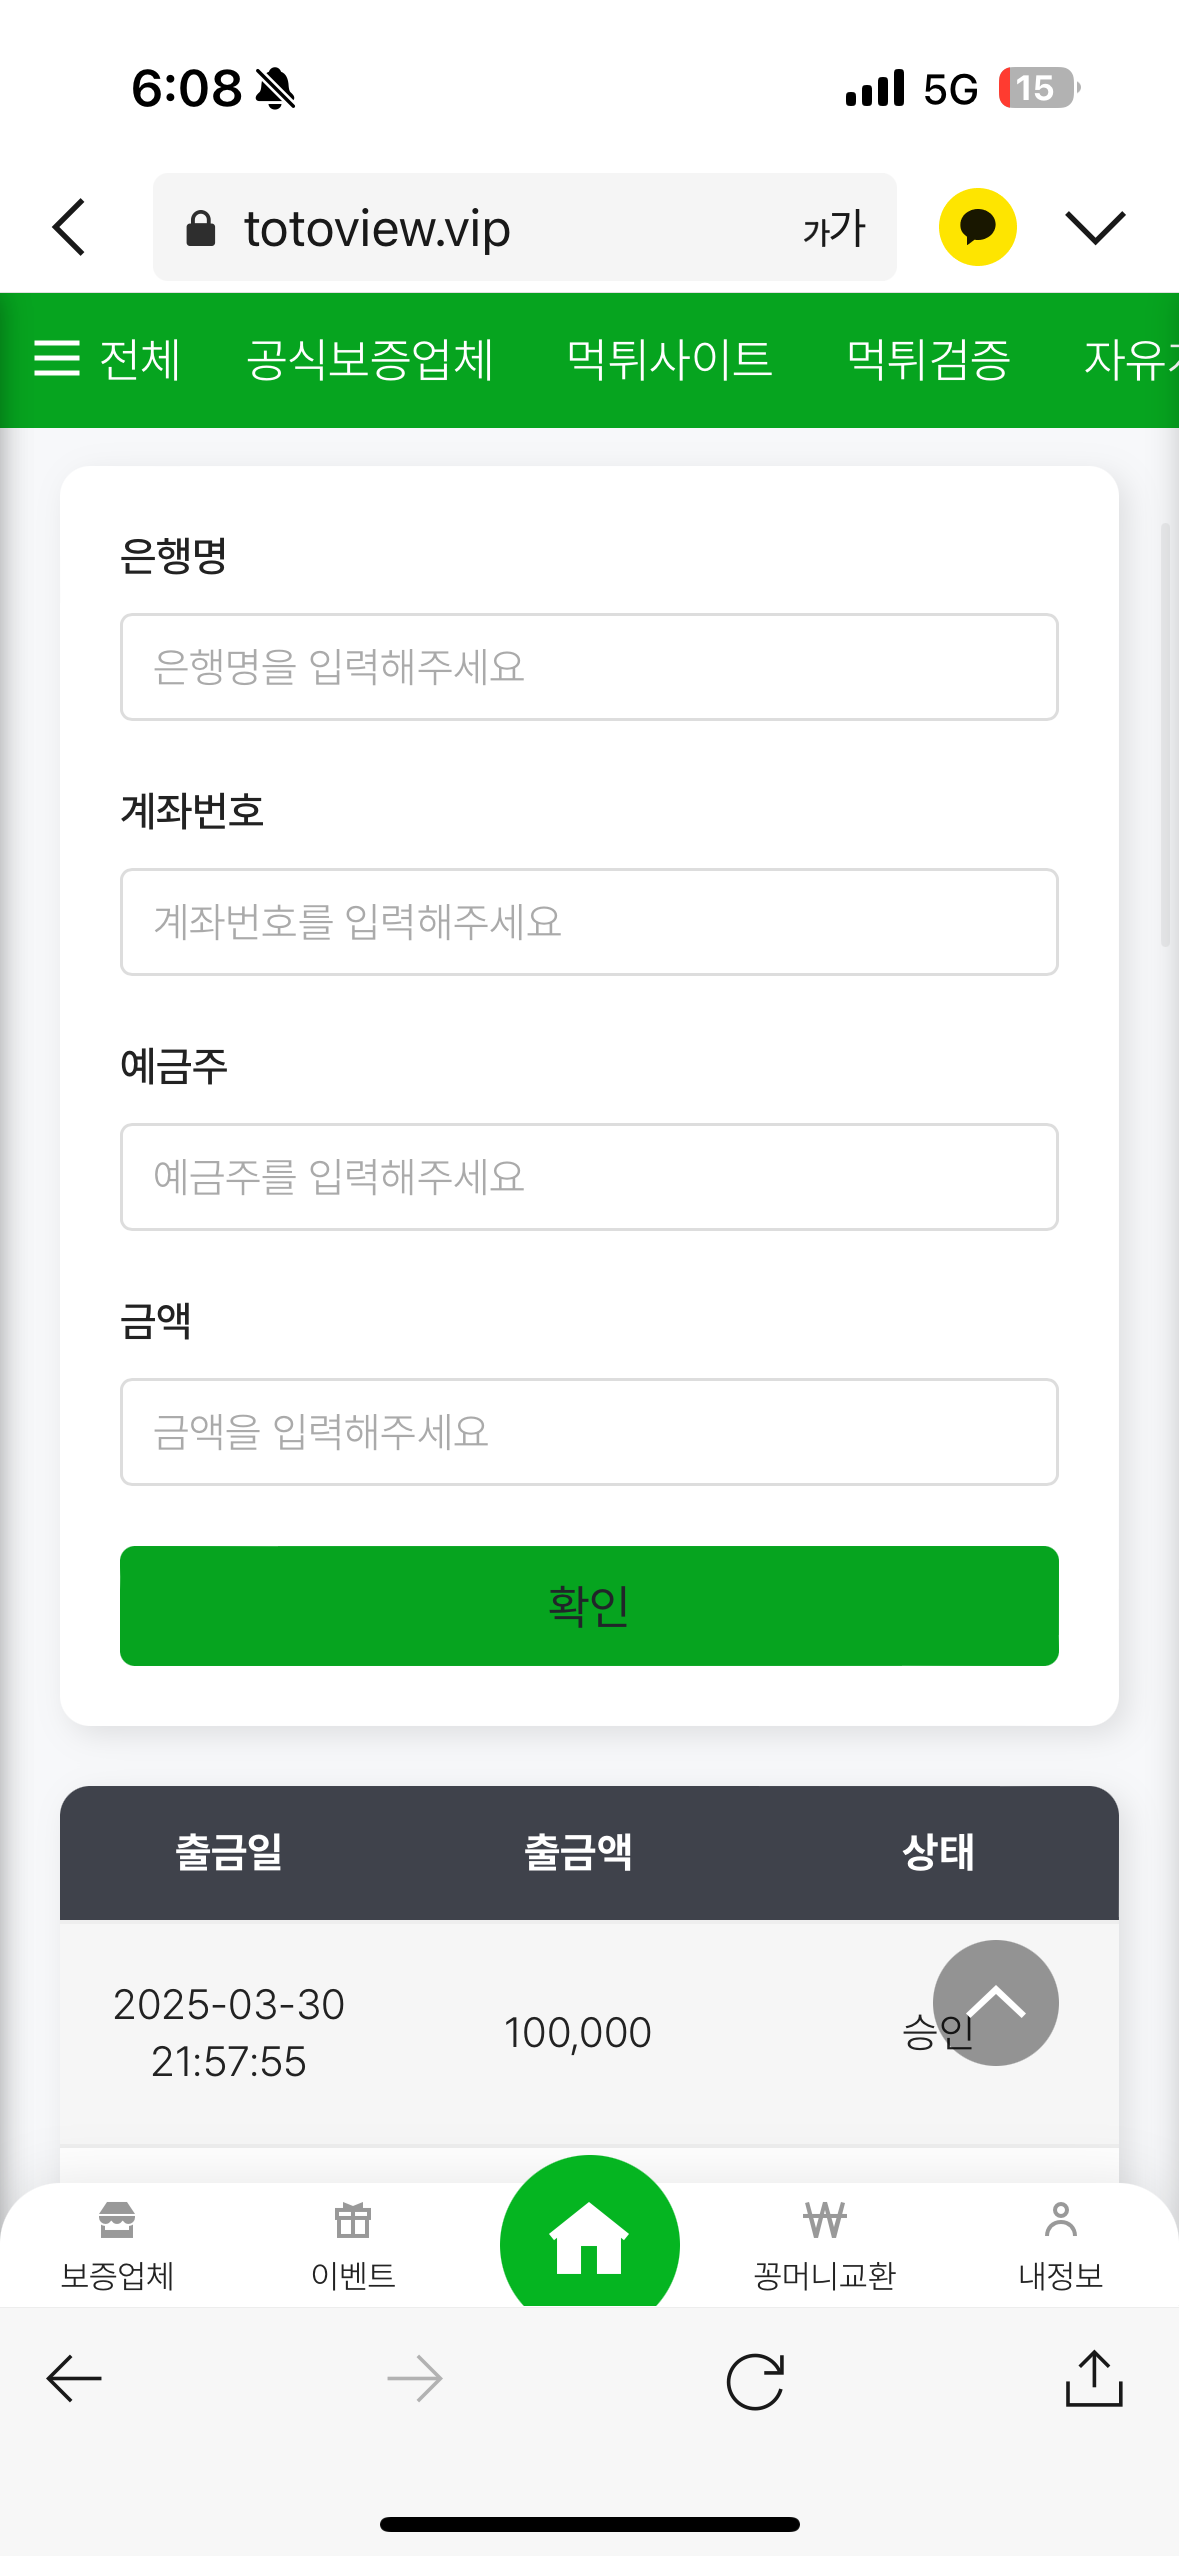Open the KakaoTalk chat bubble icon
Viewport: 1179px width, 2556px height.
[977, 227]
